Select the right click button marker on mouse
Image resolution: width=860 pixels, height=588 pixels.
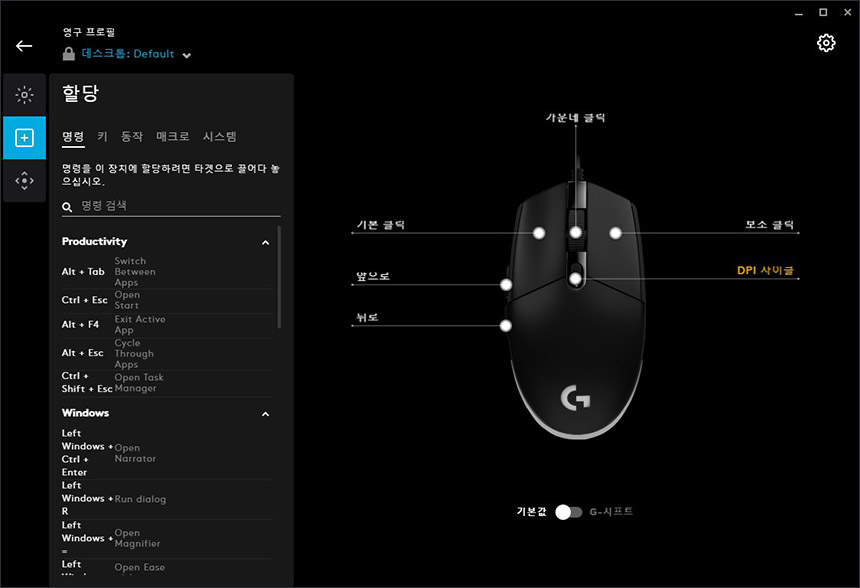tap(615, 233)
